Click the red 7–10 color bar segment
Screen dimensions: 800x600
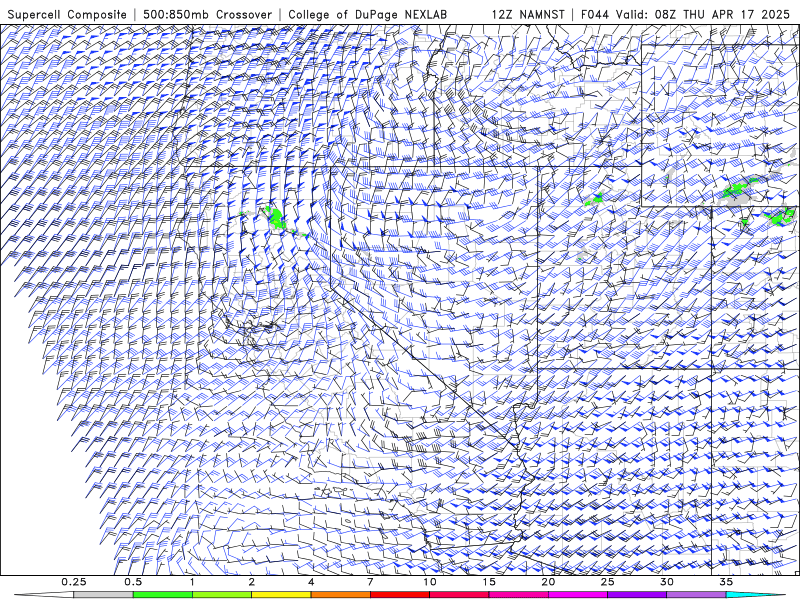(x=400, y=595)
